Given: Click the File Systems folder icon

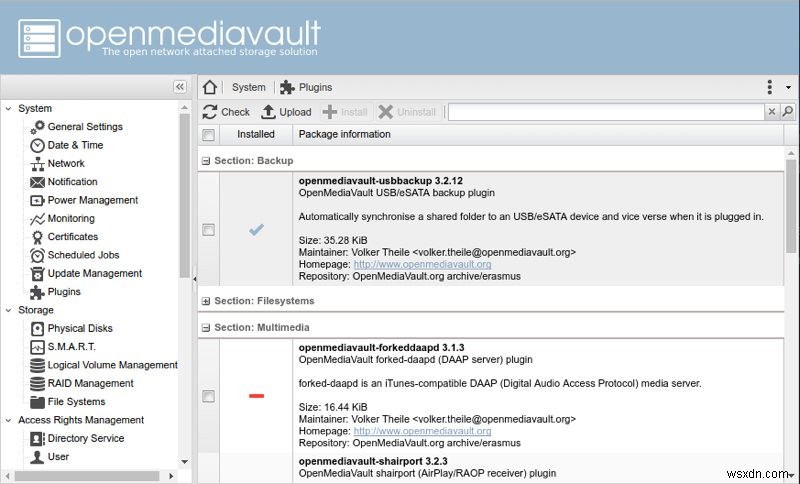Looking at the screenshot, I should click(37, 402).
